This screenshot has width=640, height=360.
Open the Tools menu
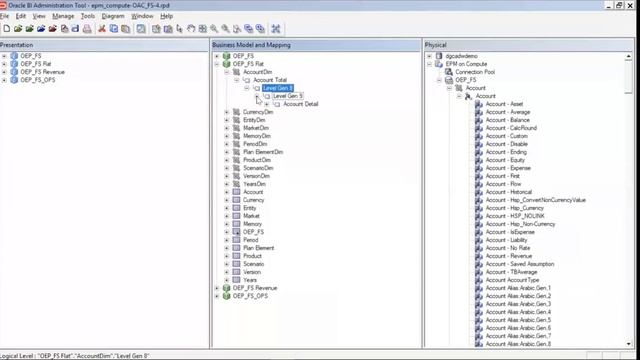88,16
